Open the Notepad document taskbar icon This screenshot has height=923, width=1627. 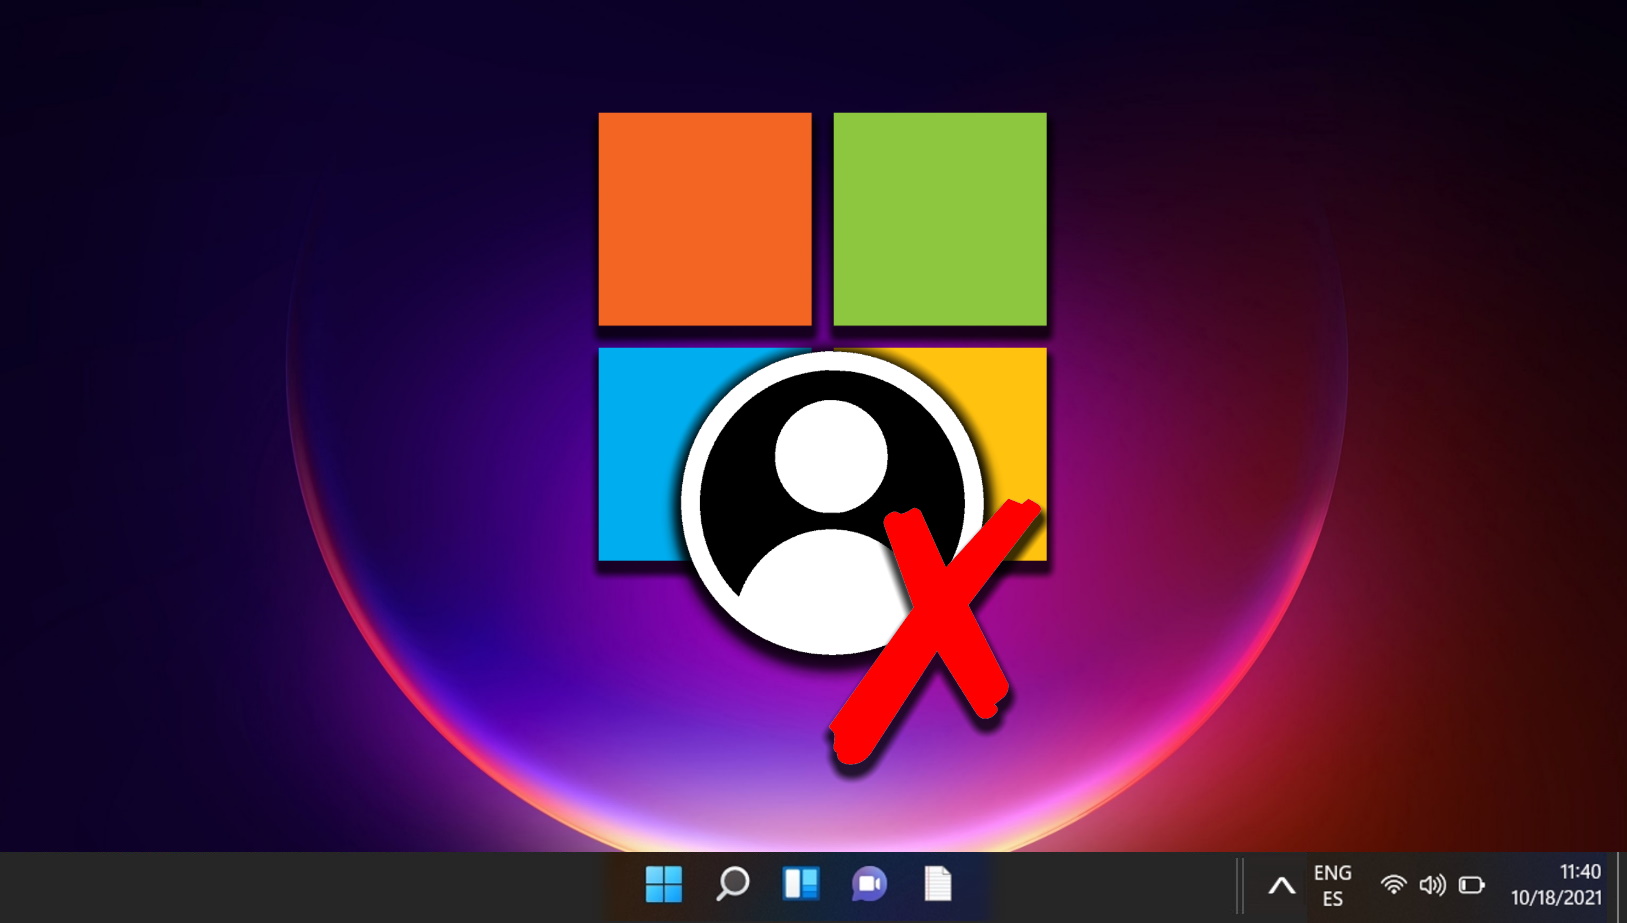[x=938, y=884]
